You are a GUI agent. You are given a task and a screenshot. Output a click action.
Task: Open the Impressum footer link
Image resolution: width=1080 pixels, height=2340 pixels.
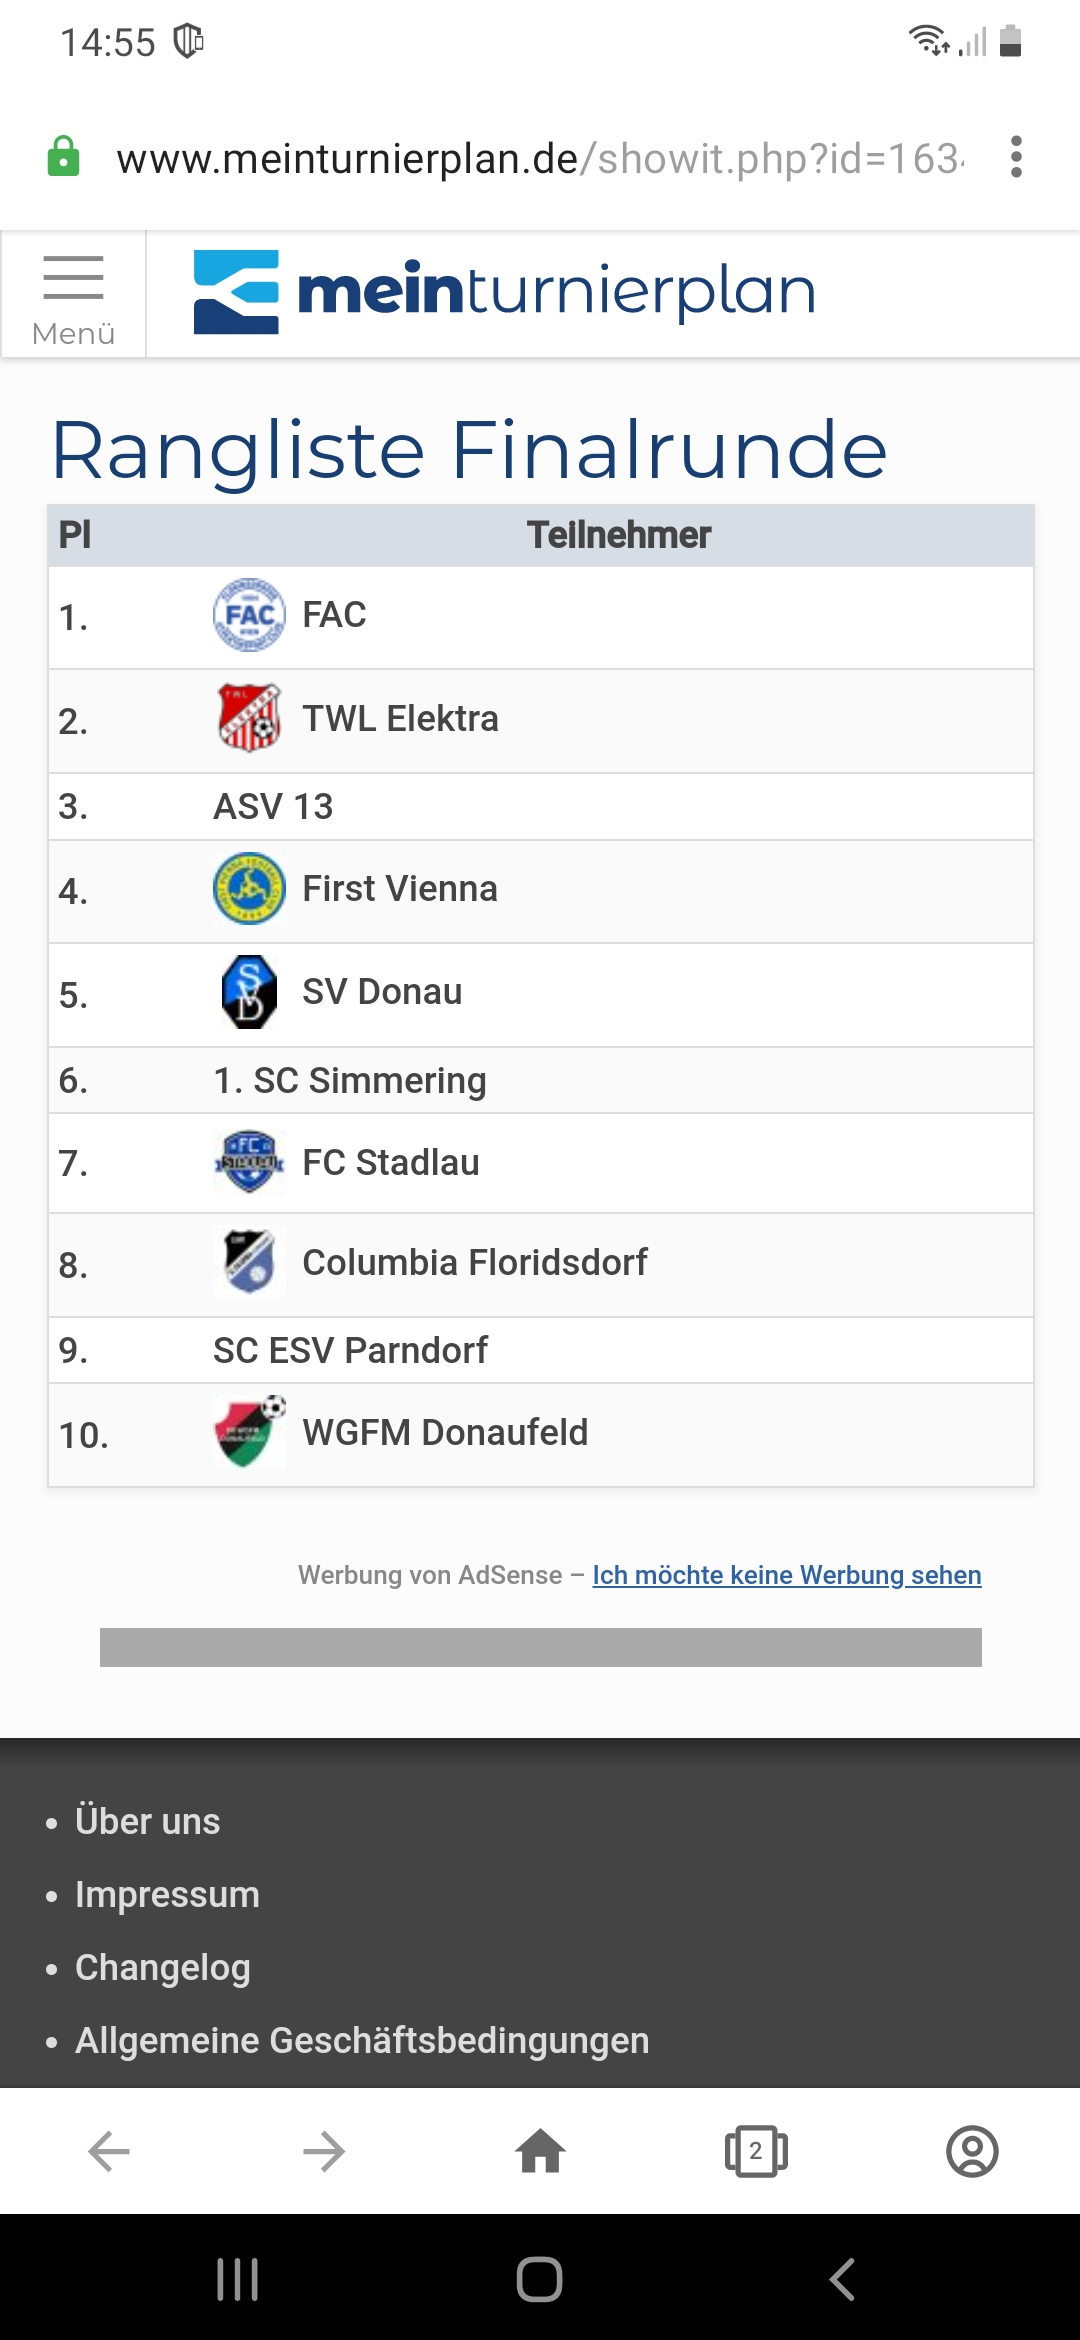(x=167, y=1894)
